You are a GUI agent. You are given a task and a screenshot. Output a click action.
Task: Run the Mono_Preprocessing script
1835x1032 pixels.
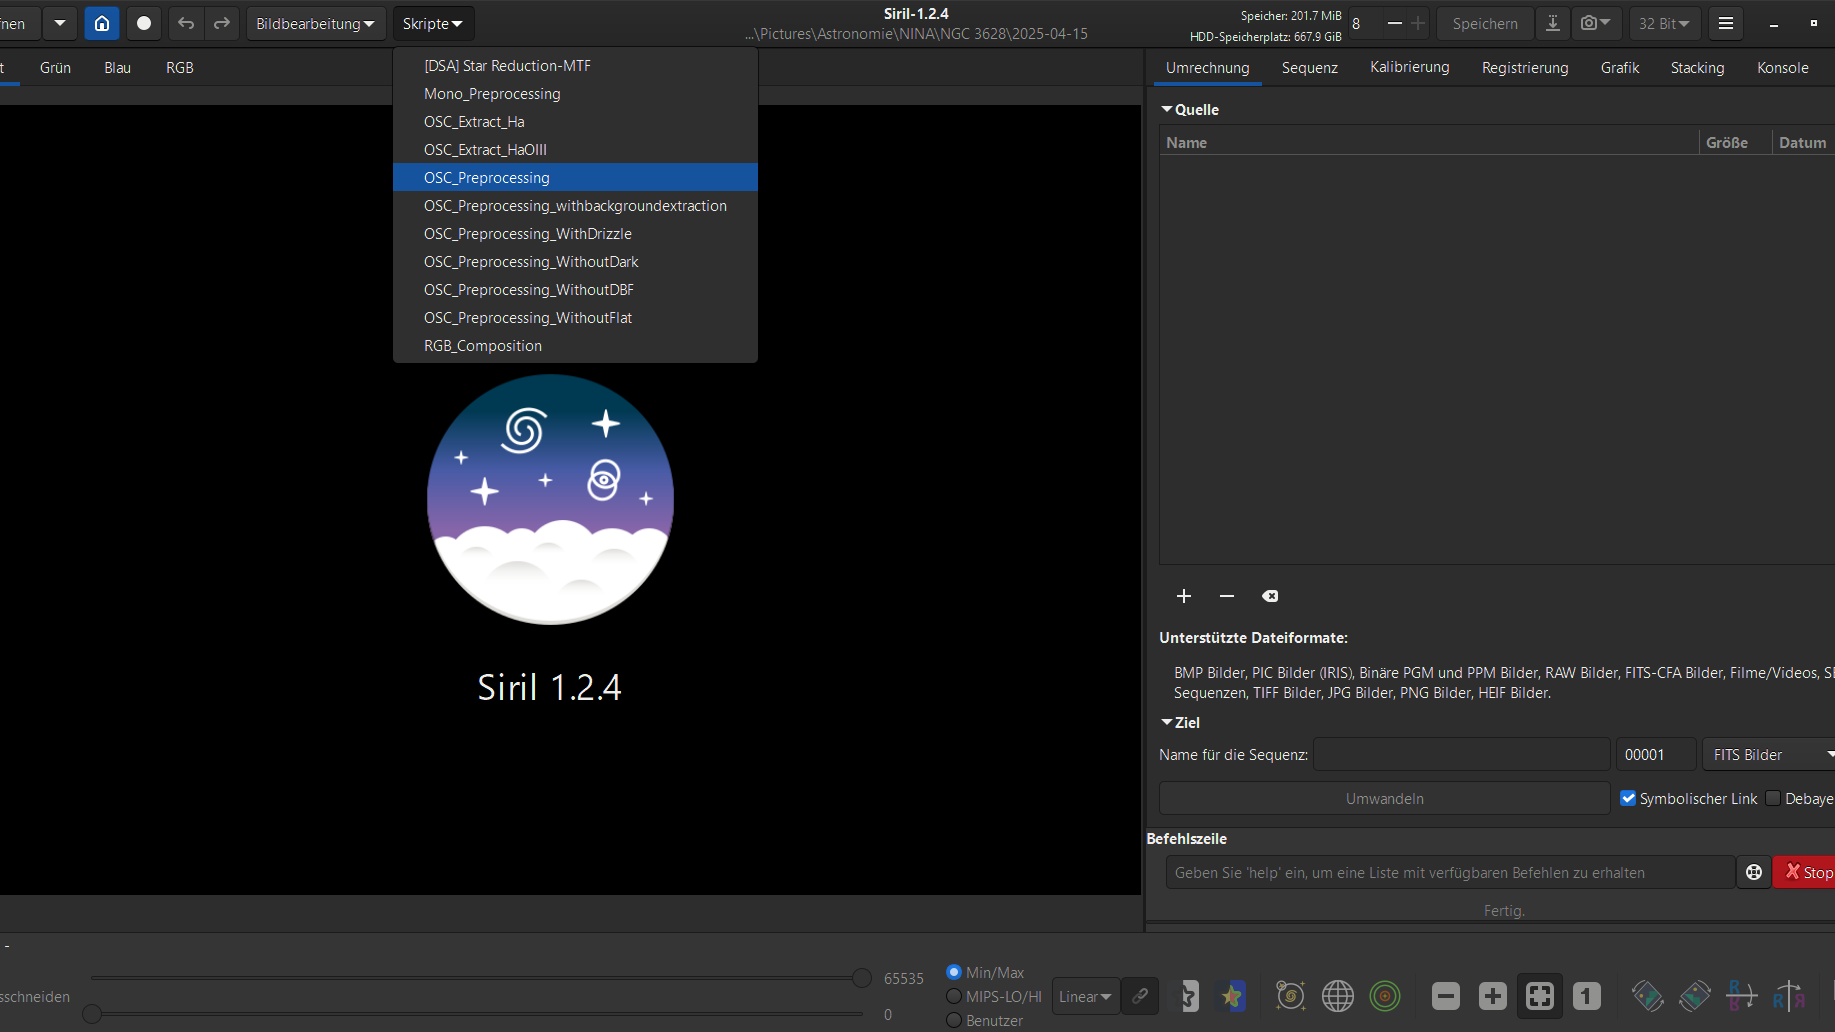point(575,93)
